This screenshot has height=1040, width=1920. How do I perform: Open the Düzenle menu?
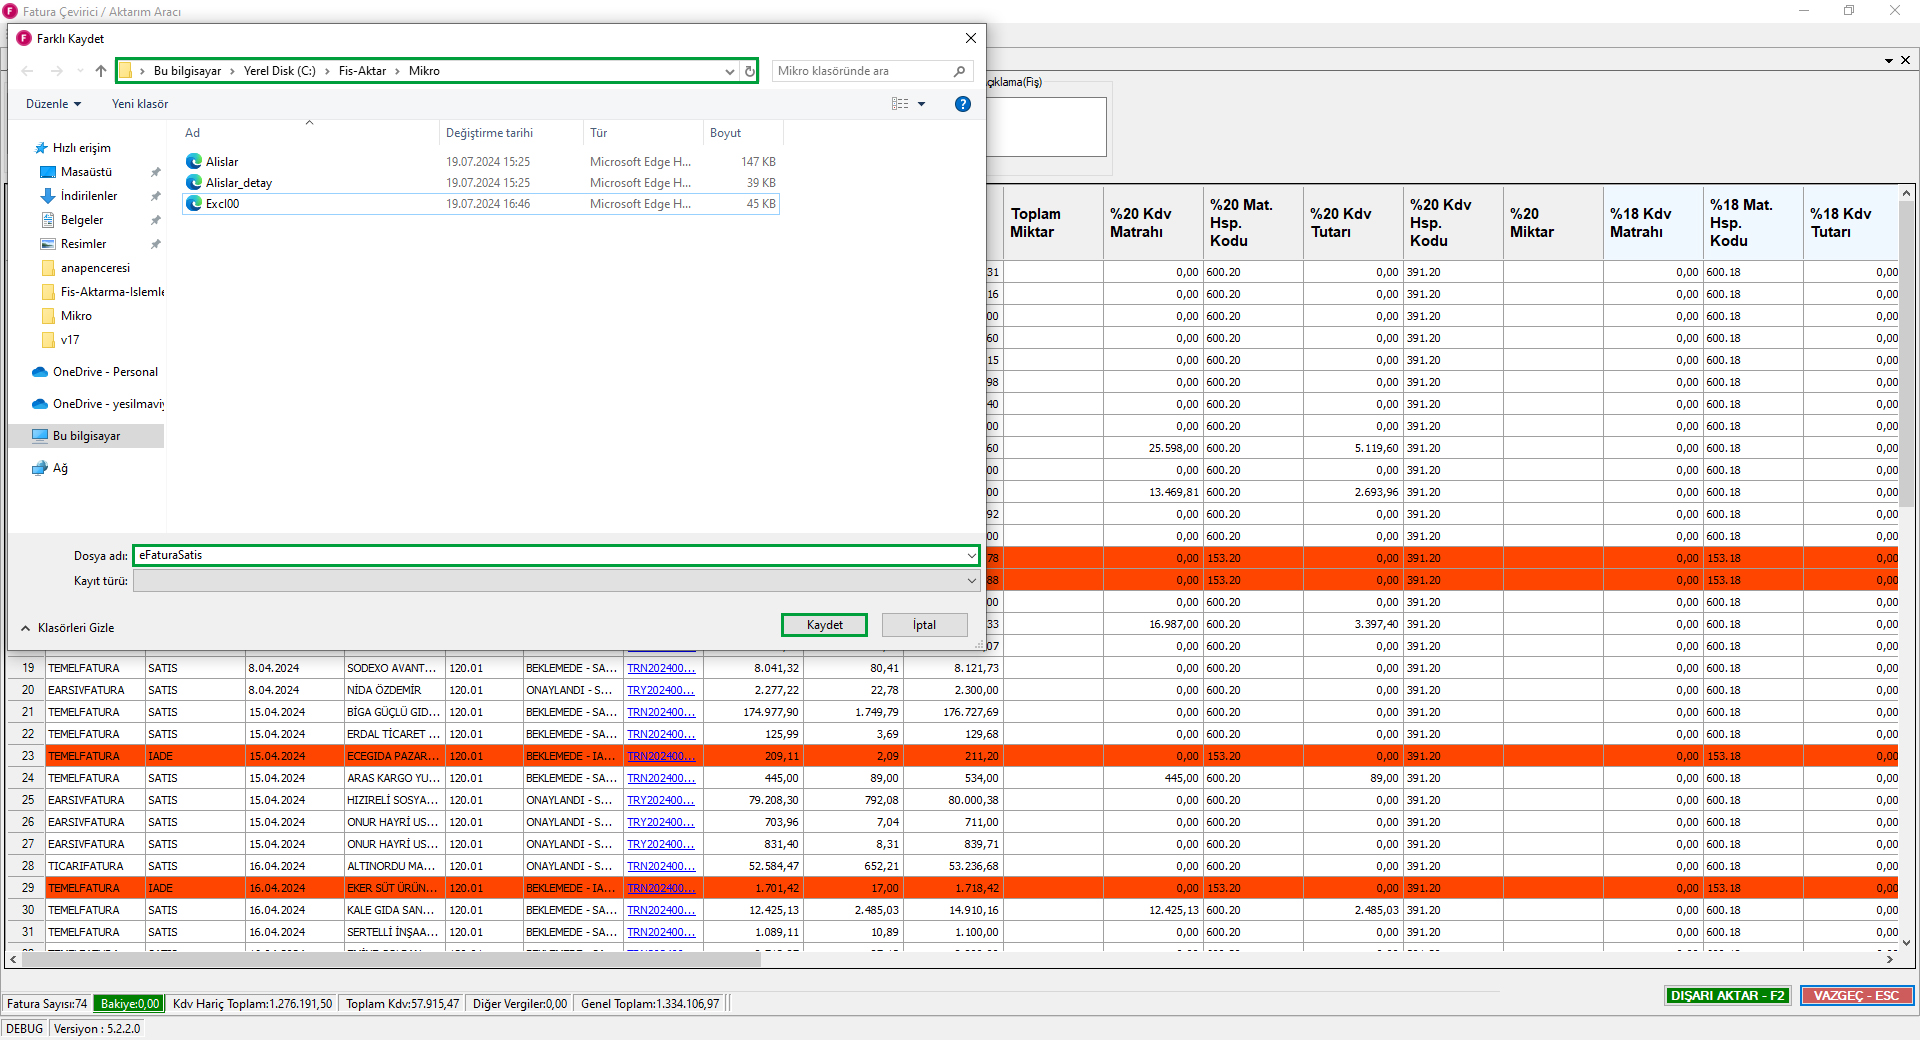pos(53,104)
